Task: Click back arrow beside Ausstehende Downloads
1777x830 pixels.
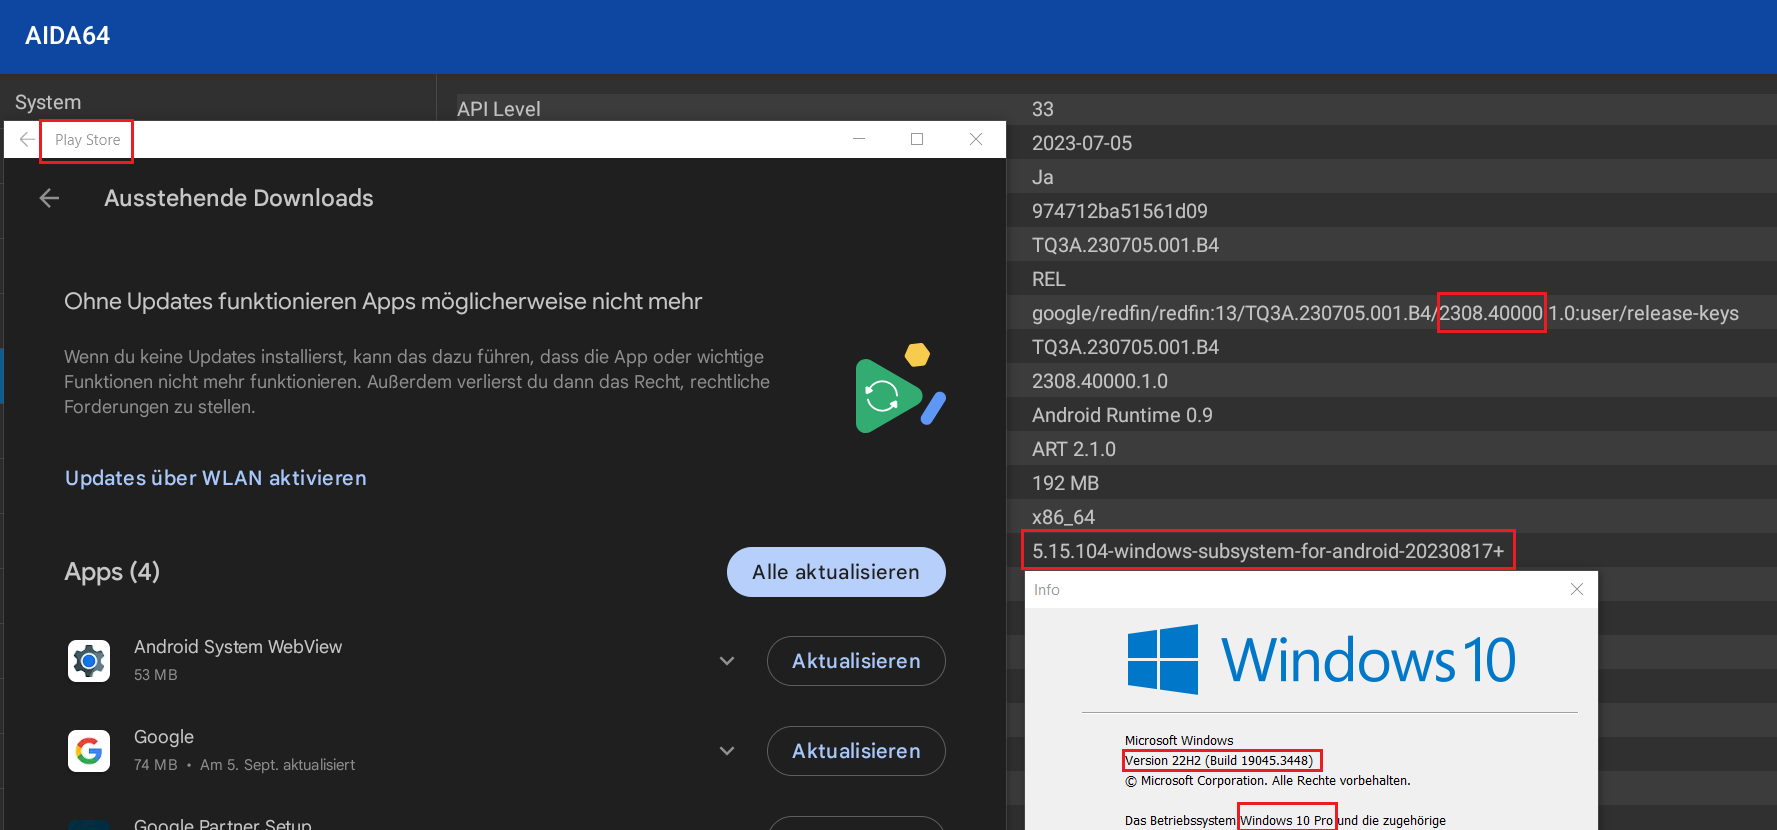Action: coord(49,198)
